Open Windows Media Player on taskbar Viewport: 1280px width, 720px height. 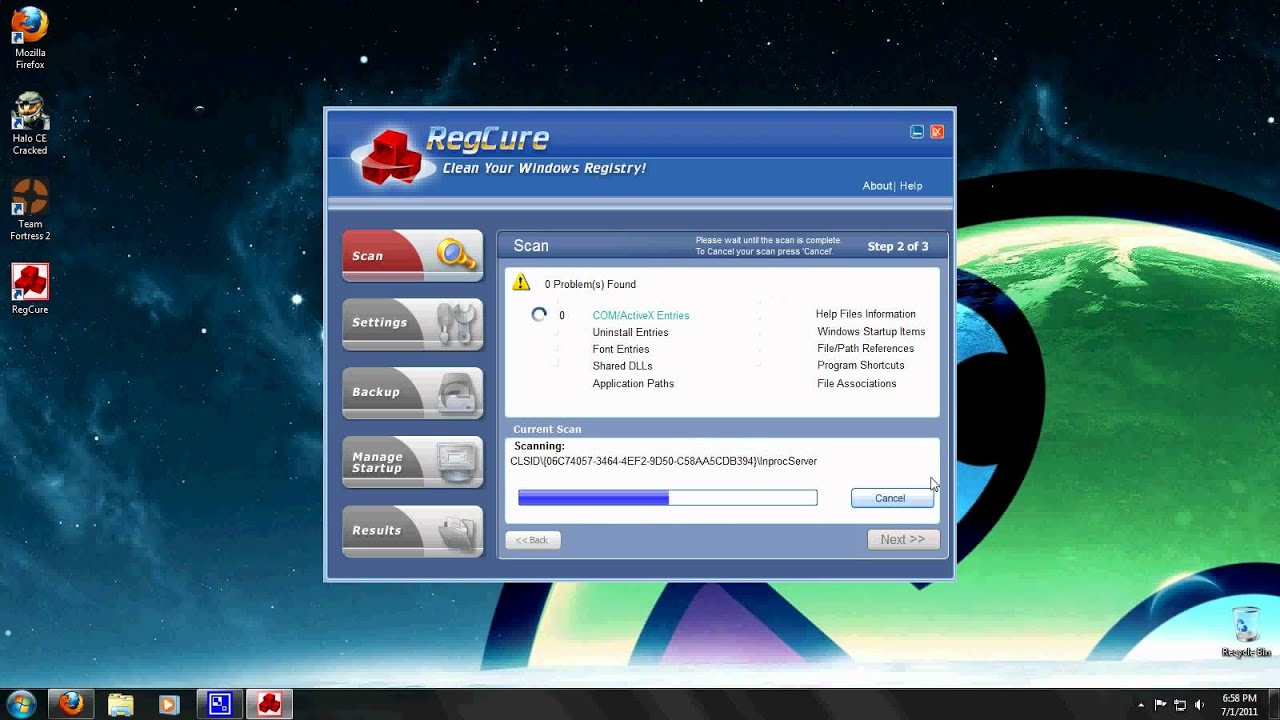click(x=169, y=704)
